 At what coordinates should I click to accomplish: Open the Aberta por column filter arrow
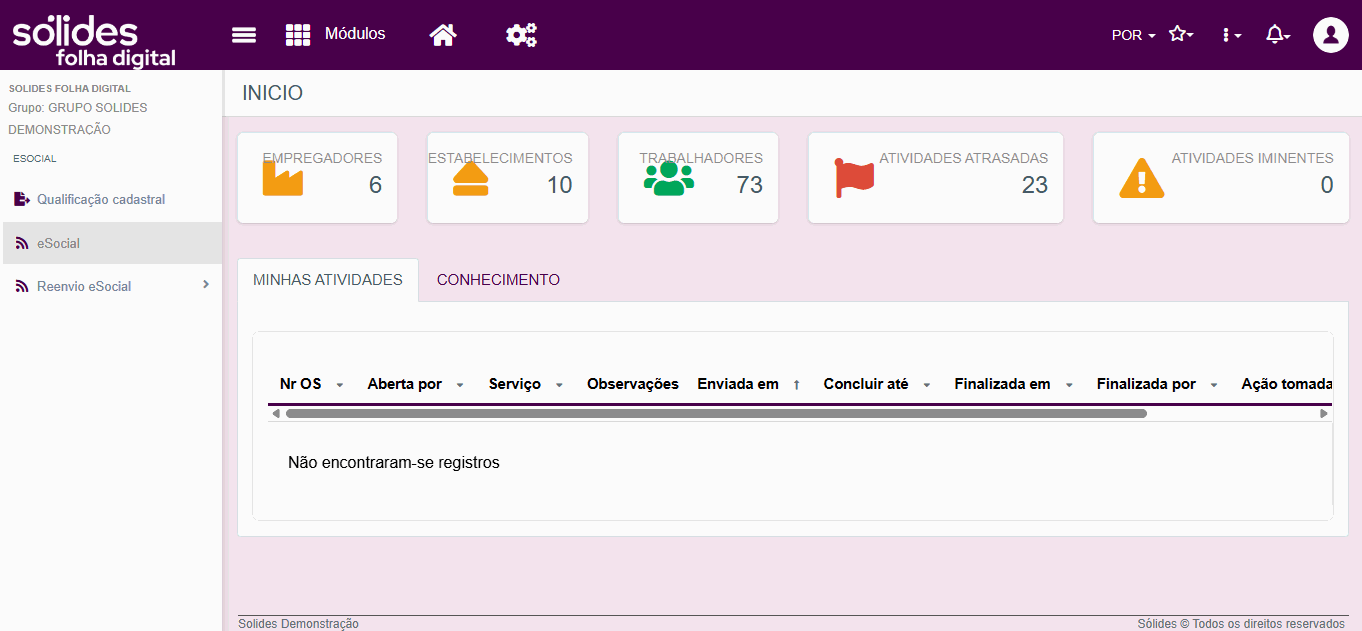click(460, 385)
